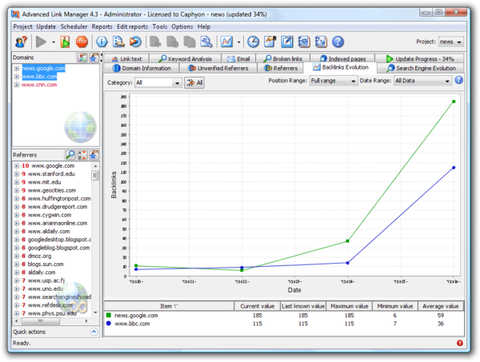Expand the Quick actions panel

94,332
